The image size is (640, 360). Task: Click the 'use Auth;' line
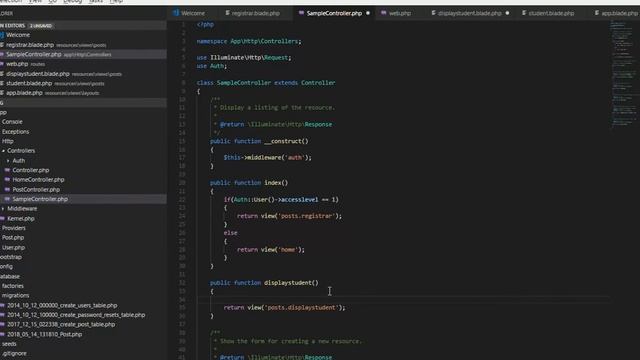point(211,66)
